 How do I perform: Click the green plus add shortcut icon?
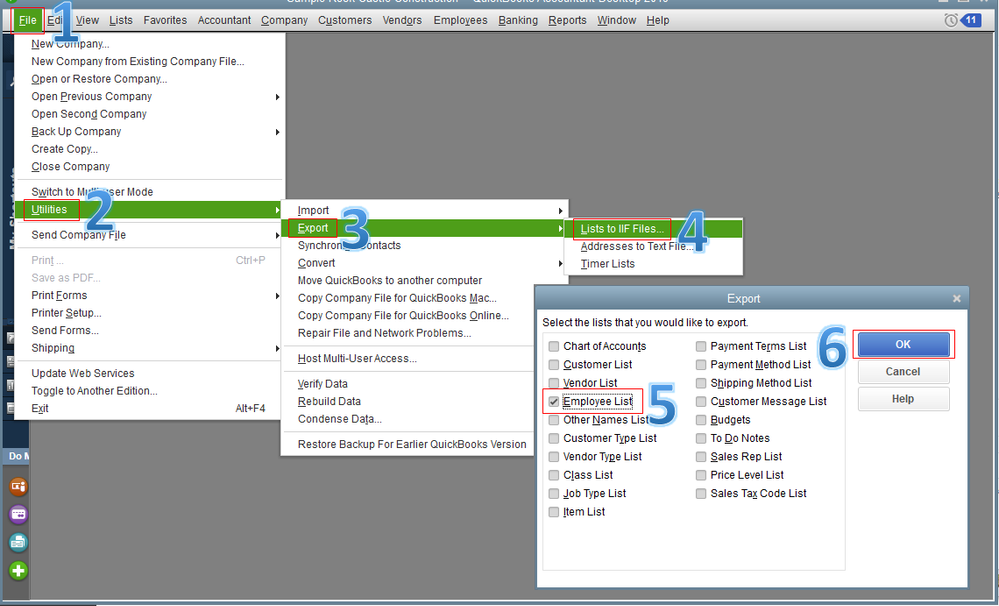[x=18, y=570]
